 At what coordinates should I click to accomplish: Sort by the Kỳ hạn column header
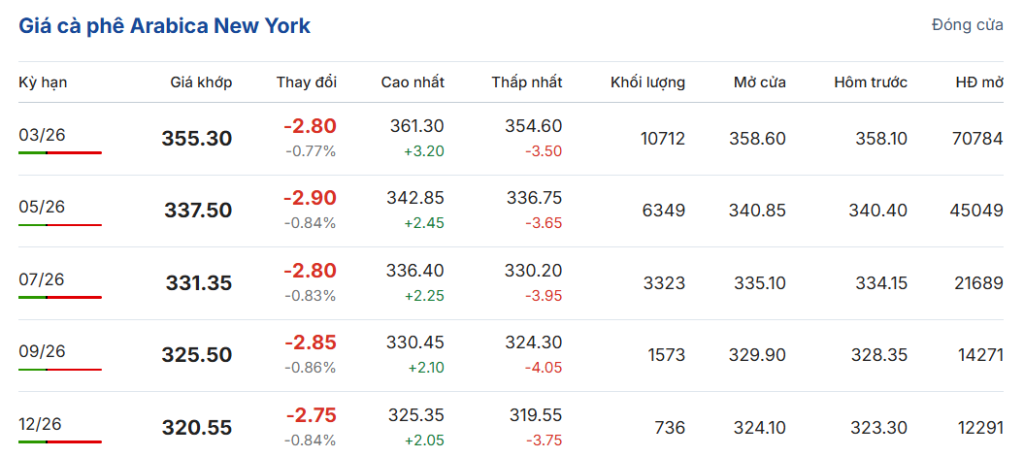[x=43, y=82]
